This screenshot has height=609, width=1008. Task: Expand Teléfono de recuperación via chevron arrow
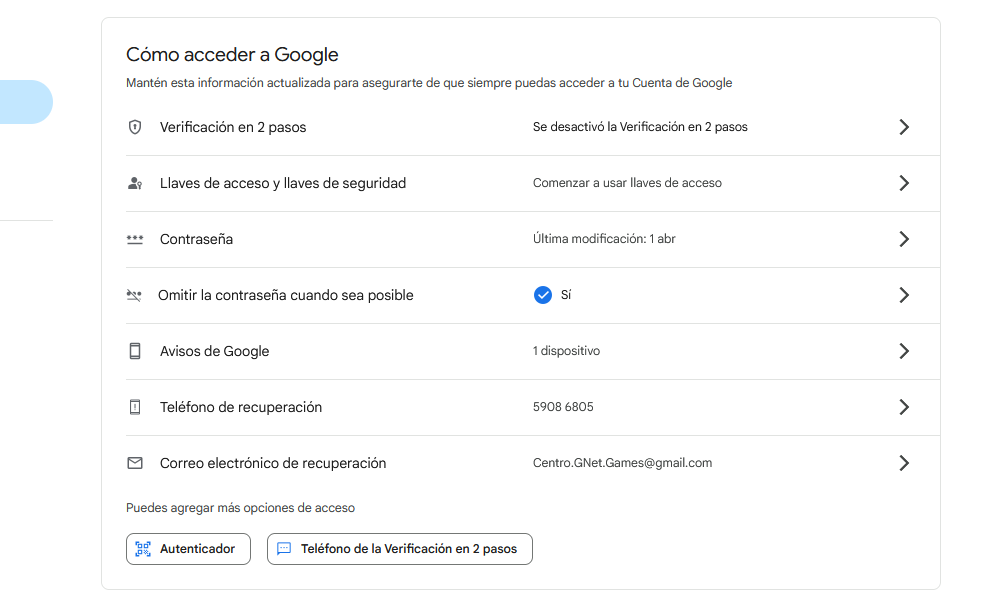(904, 407)
